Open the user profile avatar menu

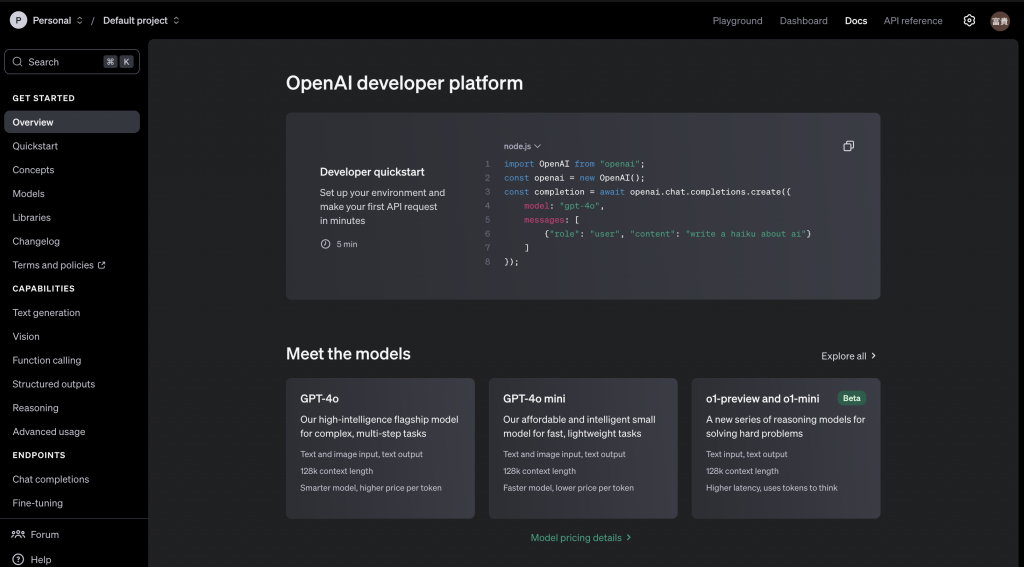tap(1000, 21)
